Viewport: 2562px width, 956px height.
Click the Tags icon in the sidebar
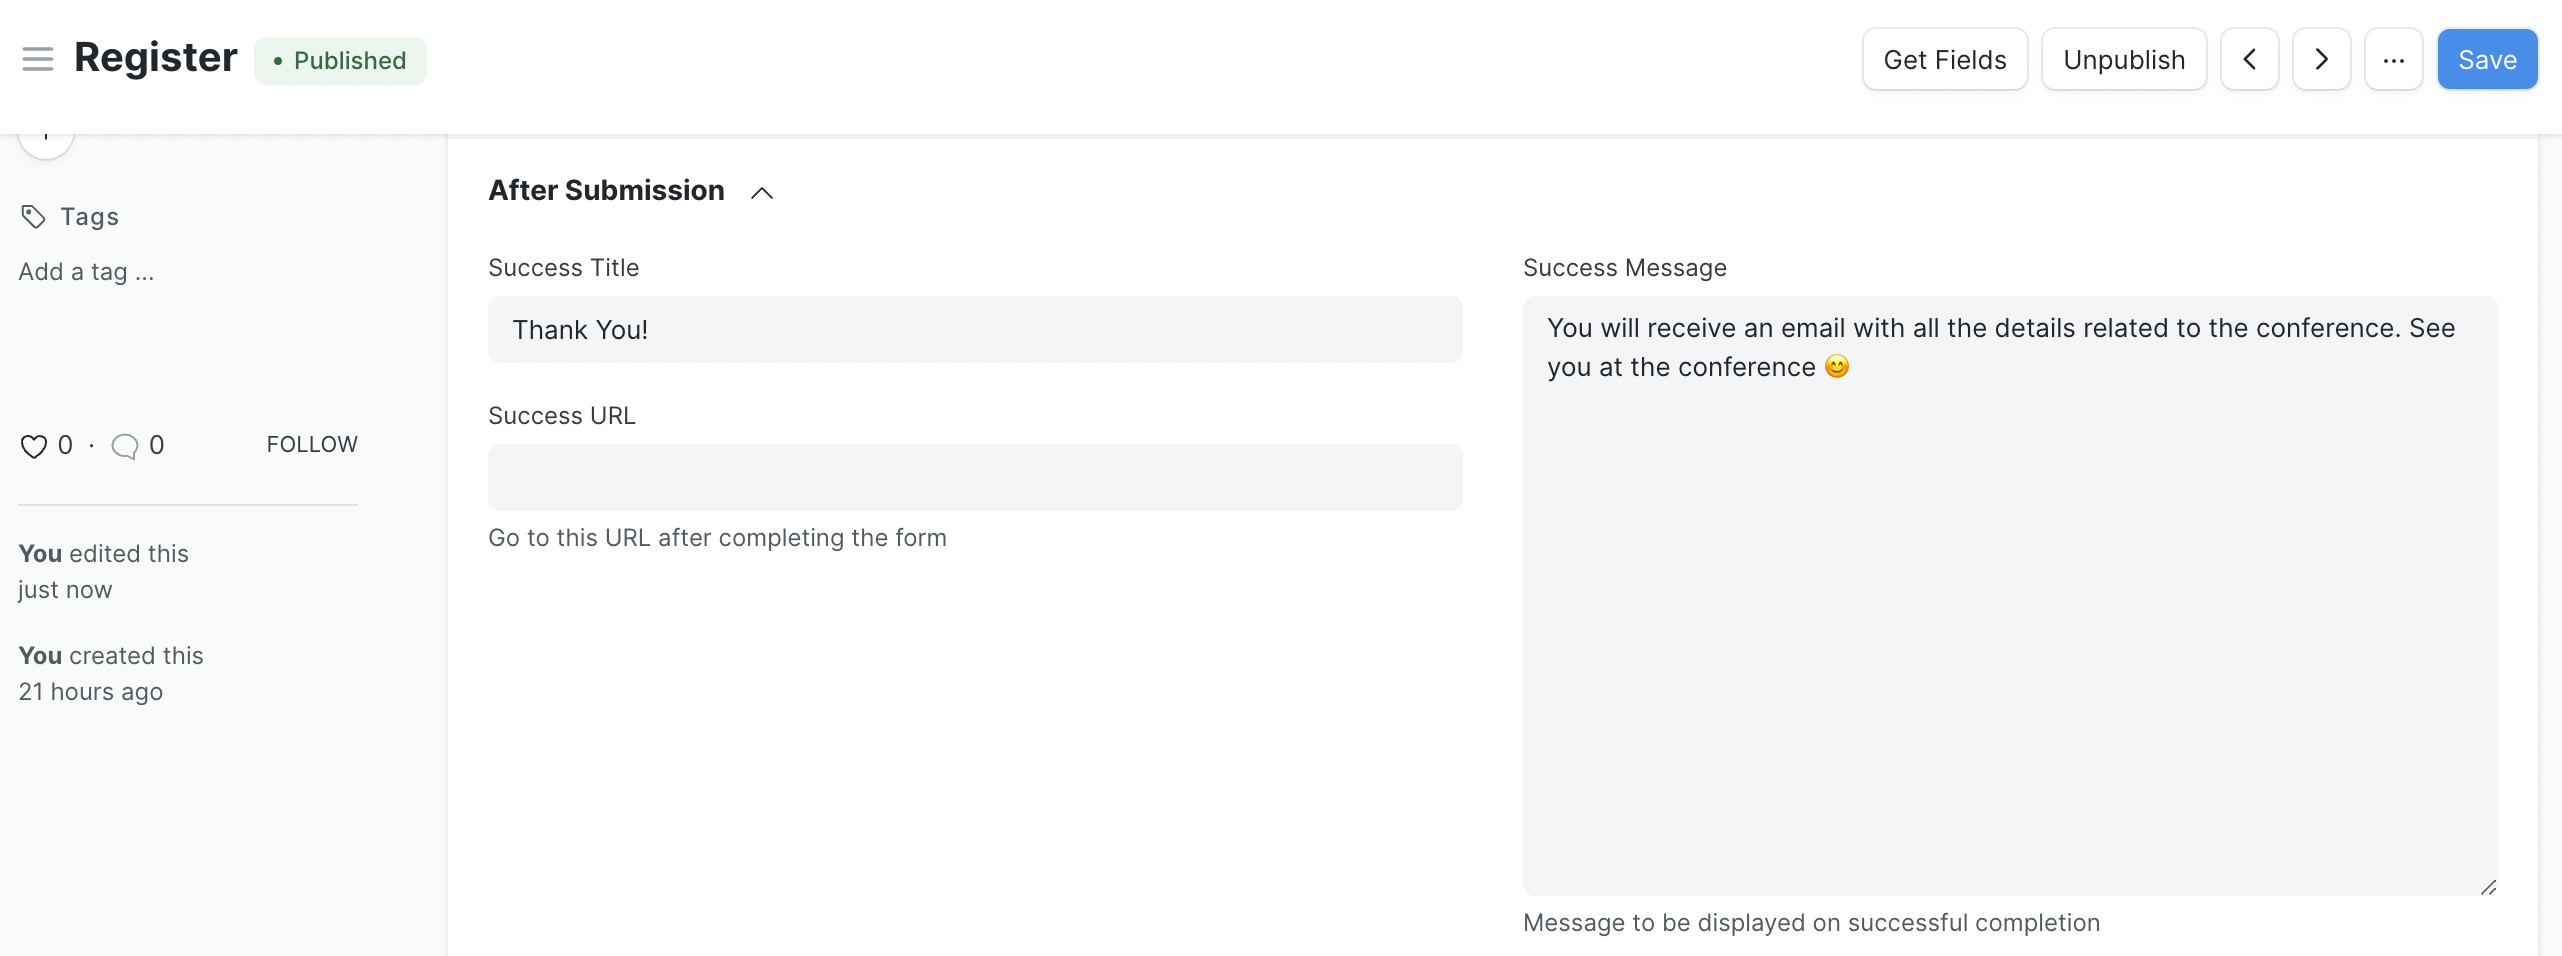pyautogui.click(x=33, y=216)
